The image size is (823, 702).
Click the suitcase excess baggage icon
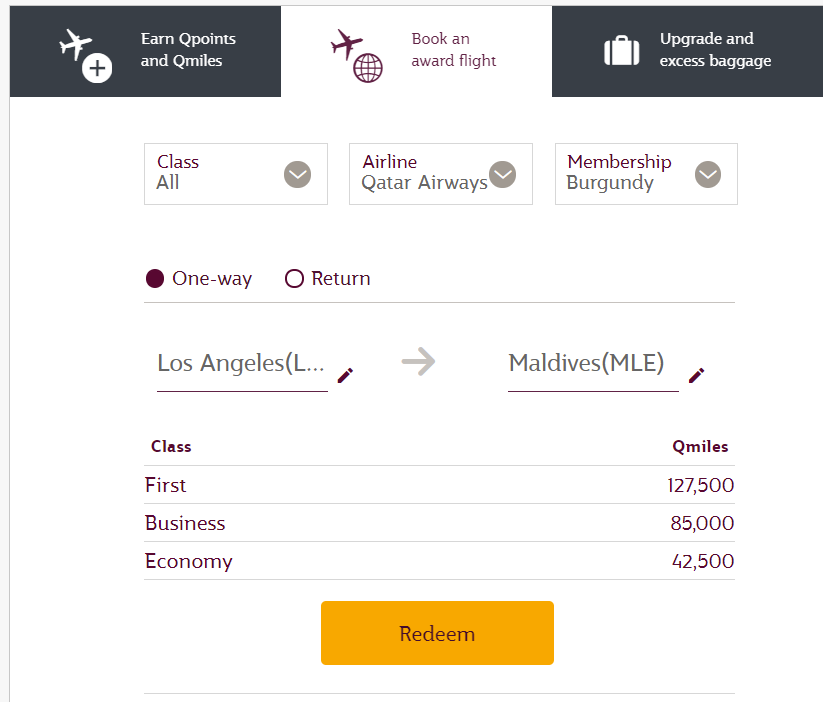click(x=621, y=51)
